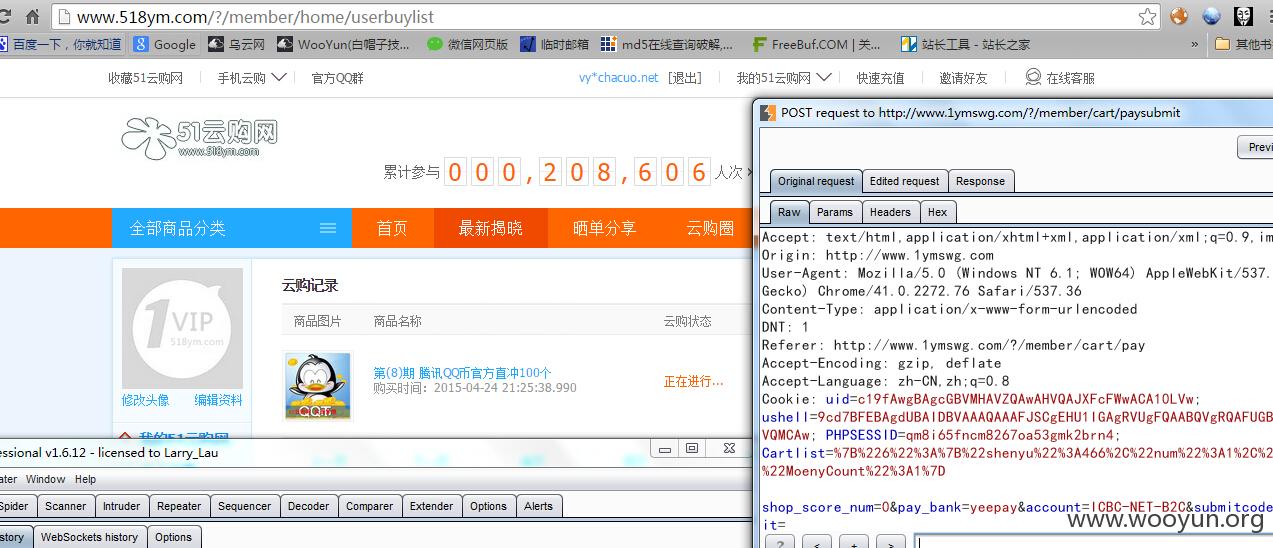The image size is (1273, 548).
Task: Open the FreeBuf.COM bookmark
Action: (x=816, y=44)
